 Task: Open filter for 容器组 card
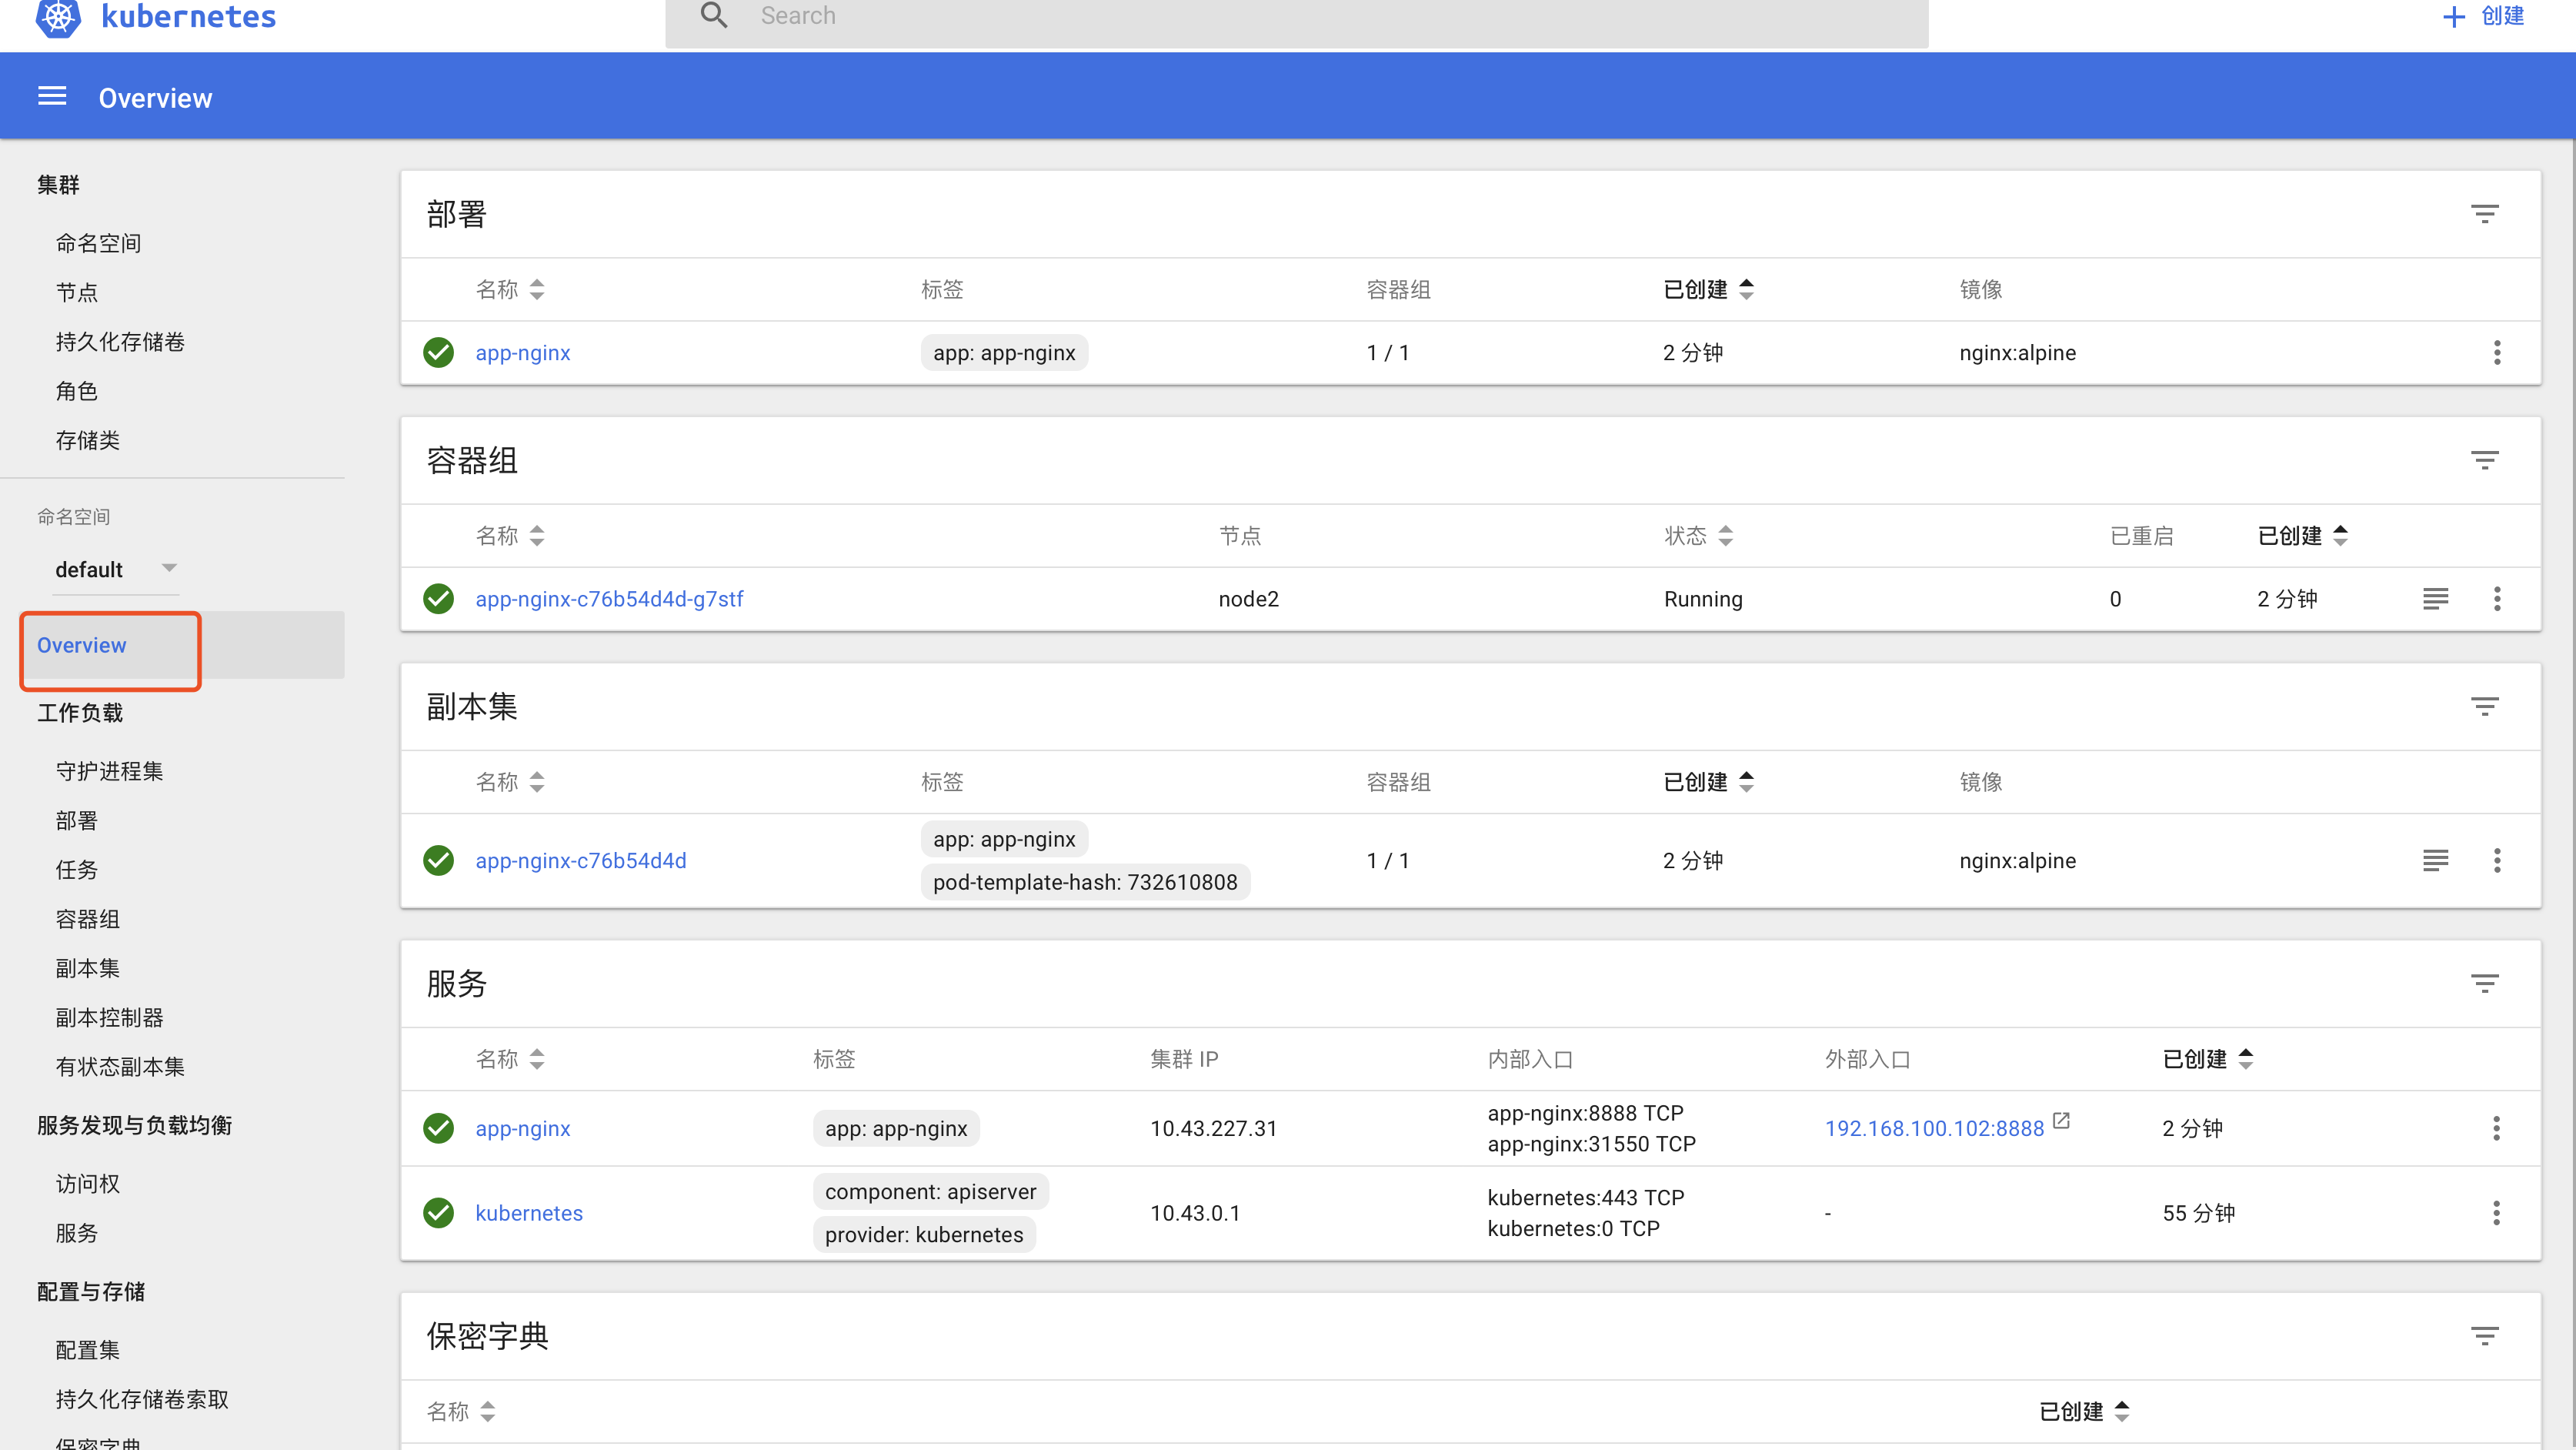[2484, 460]
